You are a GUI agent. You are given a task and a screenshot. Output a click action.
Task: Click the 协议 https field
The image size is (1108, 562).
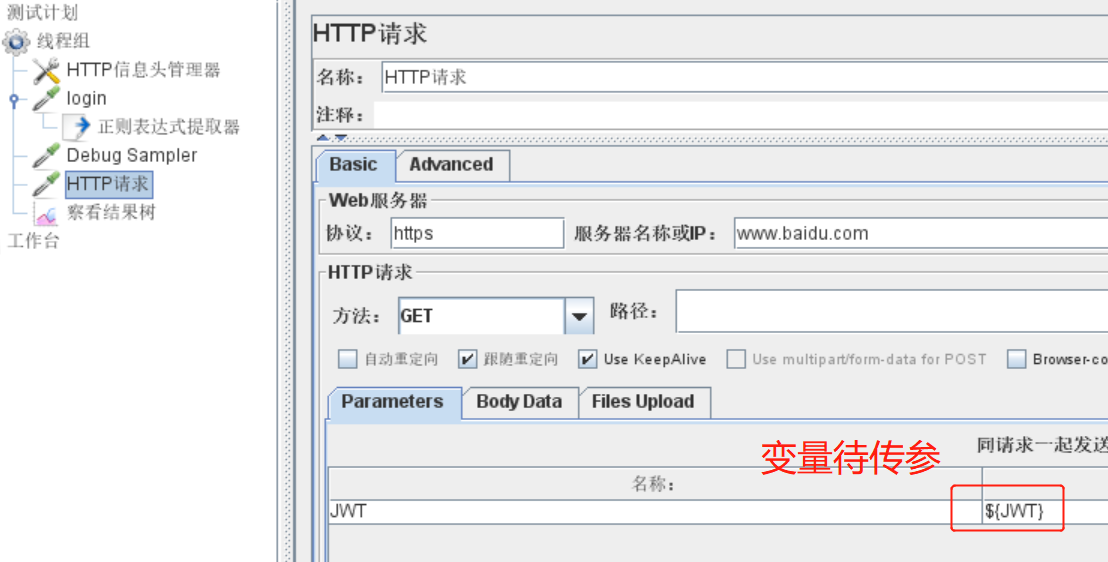[x=477, y=233]
